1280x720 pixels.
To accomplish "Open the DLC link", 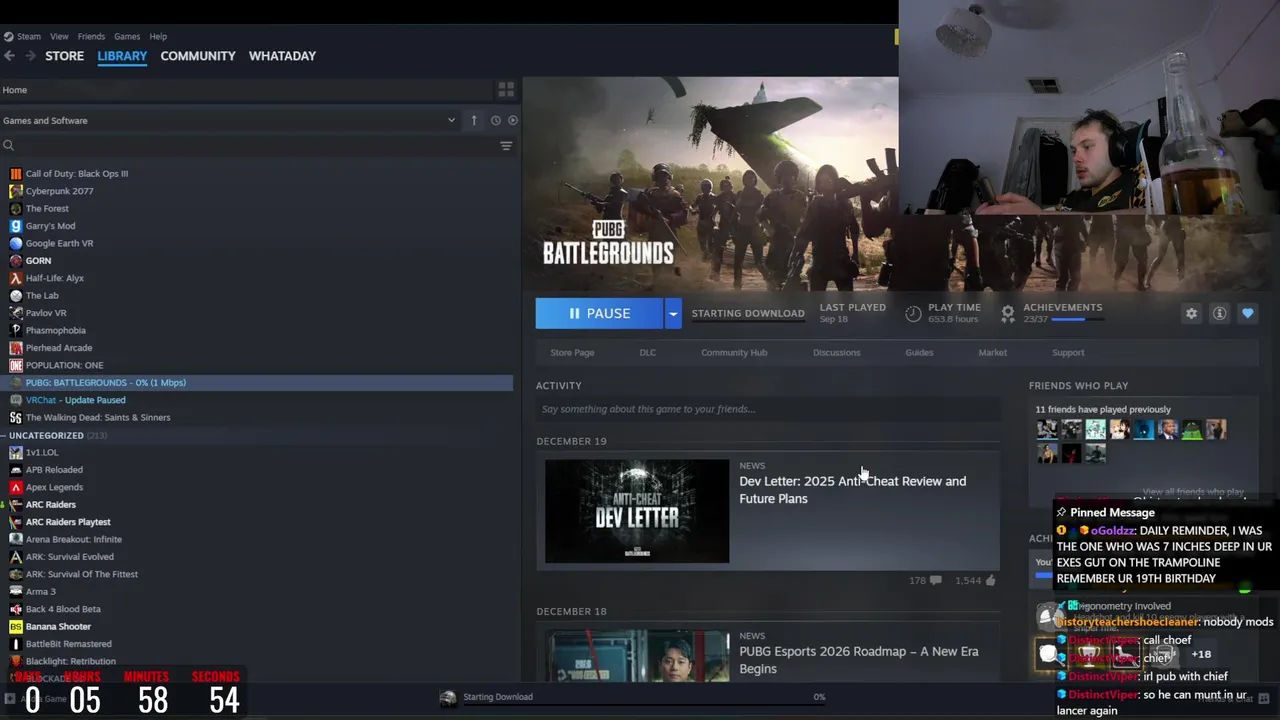I will 648,352.
